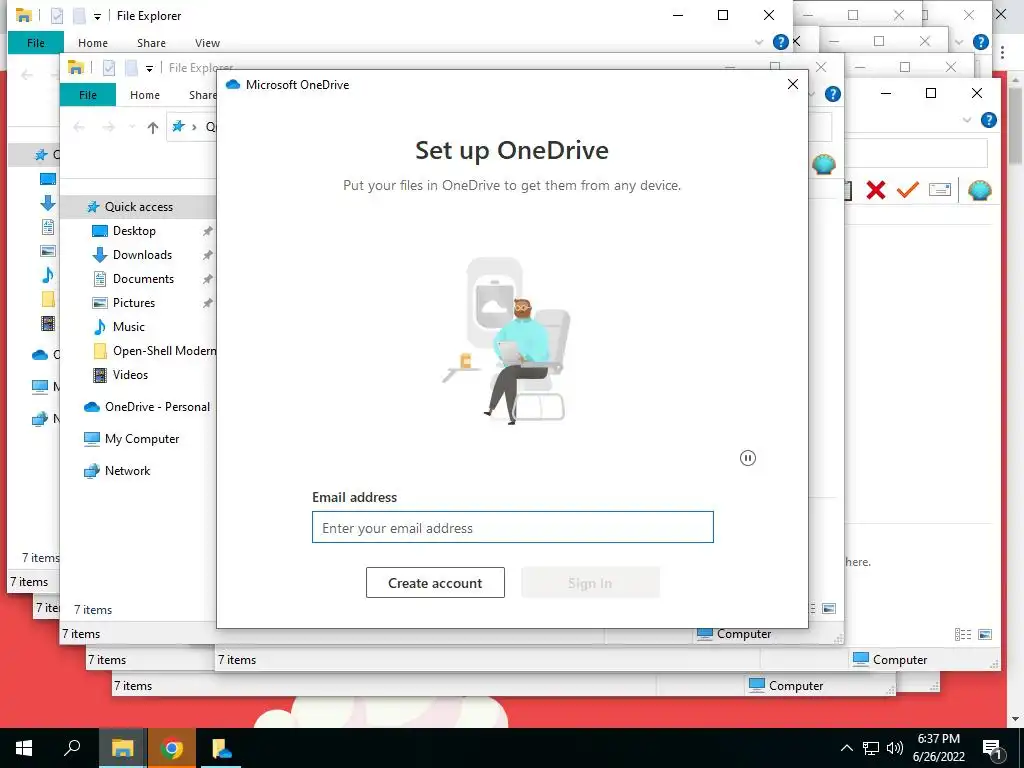The image size is (1024, 768).
Task: Select Open-Shell Modern folder in the tree
Action: click(164, 351)
